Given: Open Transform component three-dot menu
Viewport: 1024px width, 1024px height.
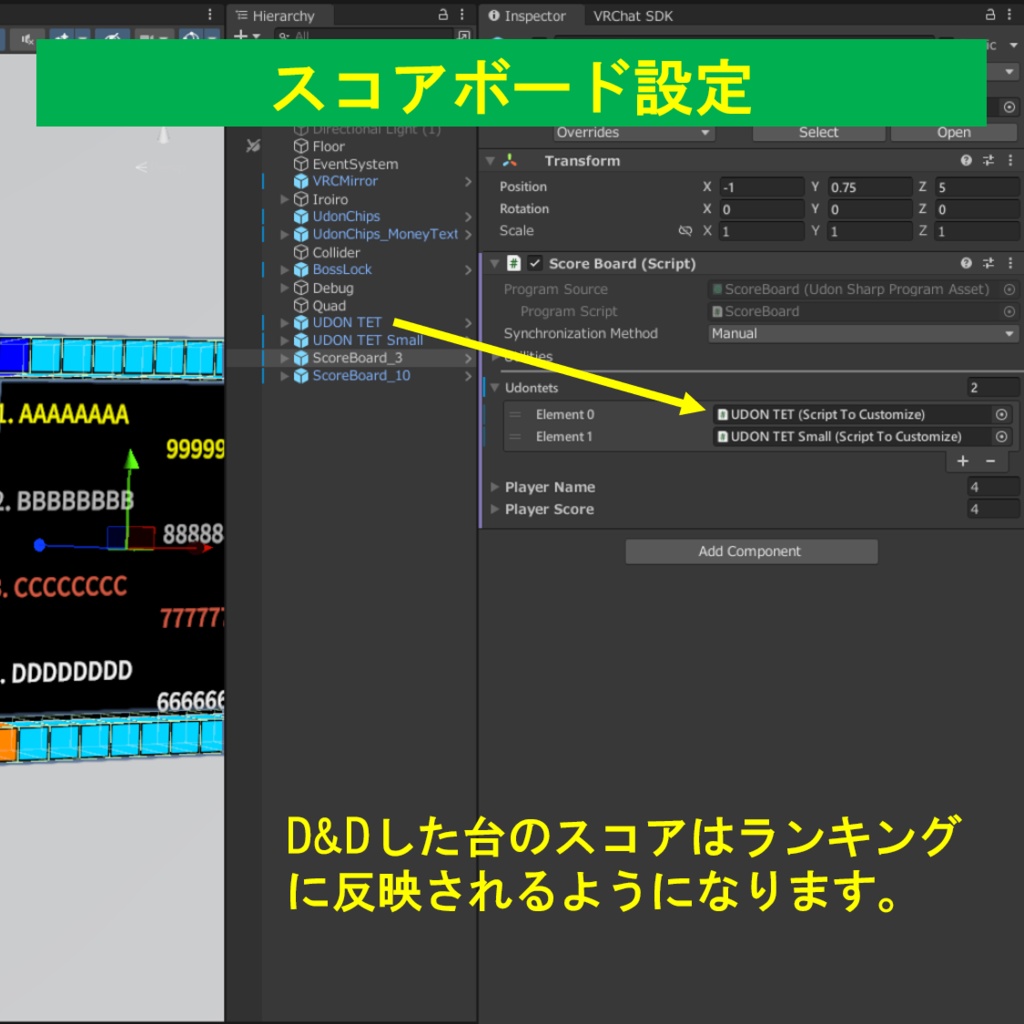Looking at the screenshot, I should [x=1010, y=161].
